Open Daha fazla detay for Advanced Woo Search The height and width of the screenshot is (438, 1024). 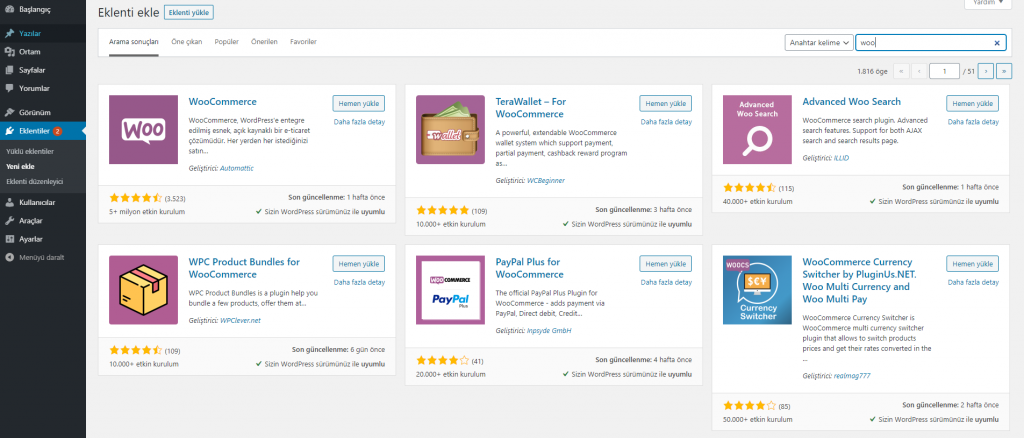coord(973,121)
